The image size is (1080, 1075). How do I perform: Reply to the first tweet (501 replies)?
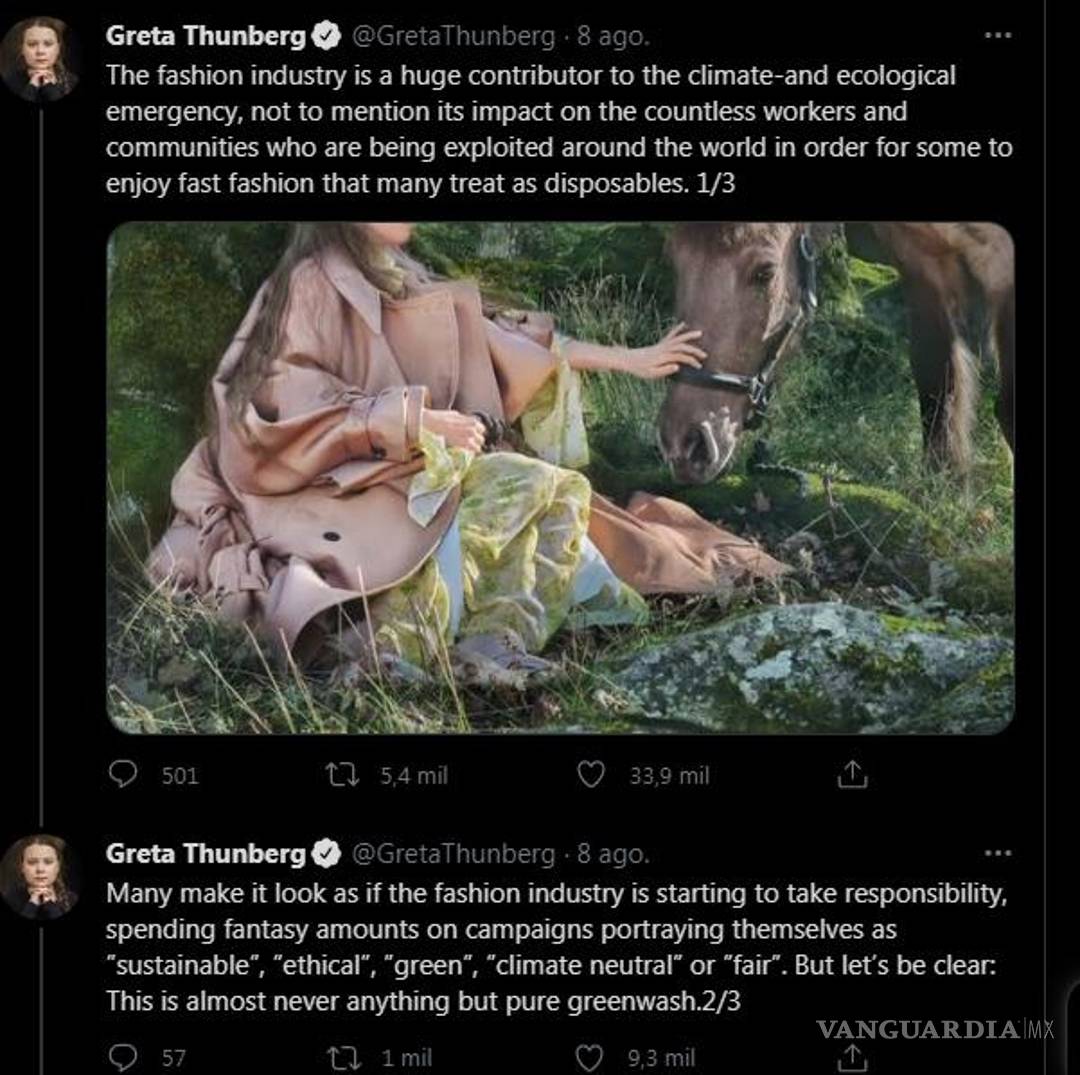tap(122, 774)
